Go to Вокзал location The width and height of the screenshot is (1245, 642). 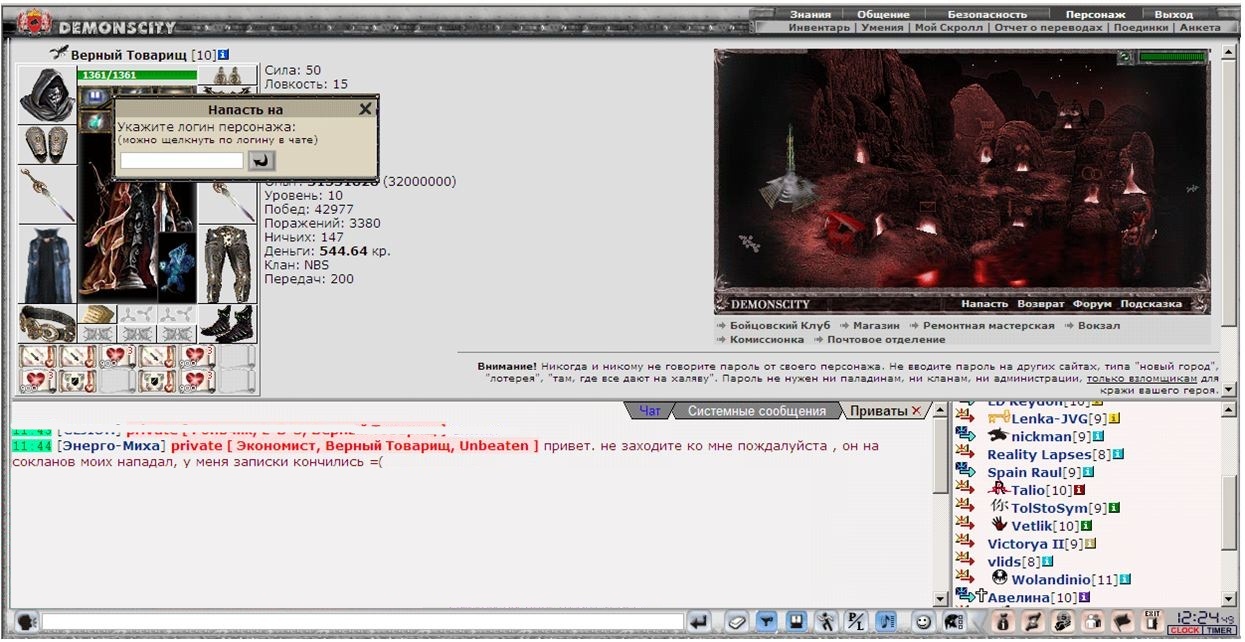[1098, 325]
